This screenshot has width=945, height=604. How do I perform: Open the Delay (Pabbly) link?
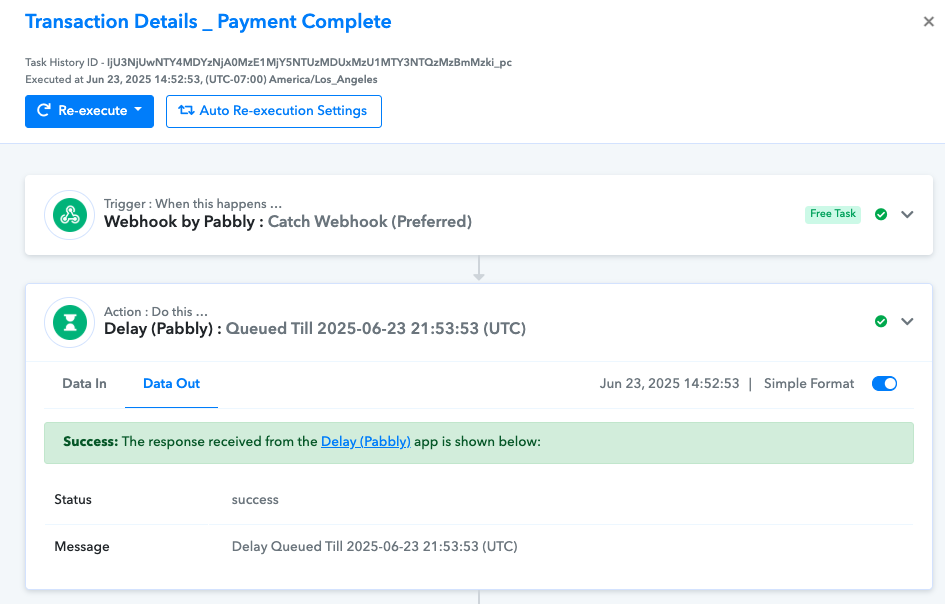pyautogui.click(x=365, y=442)
